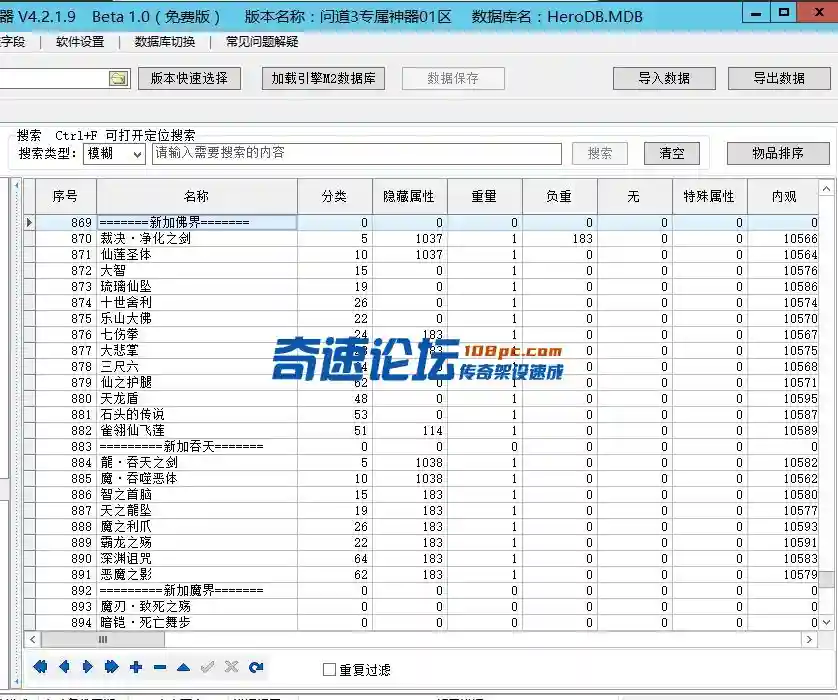
Task: Click the 名称 column header
Action: pyautogui.click(x=197, y=197)
